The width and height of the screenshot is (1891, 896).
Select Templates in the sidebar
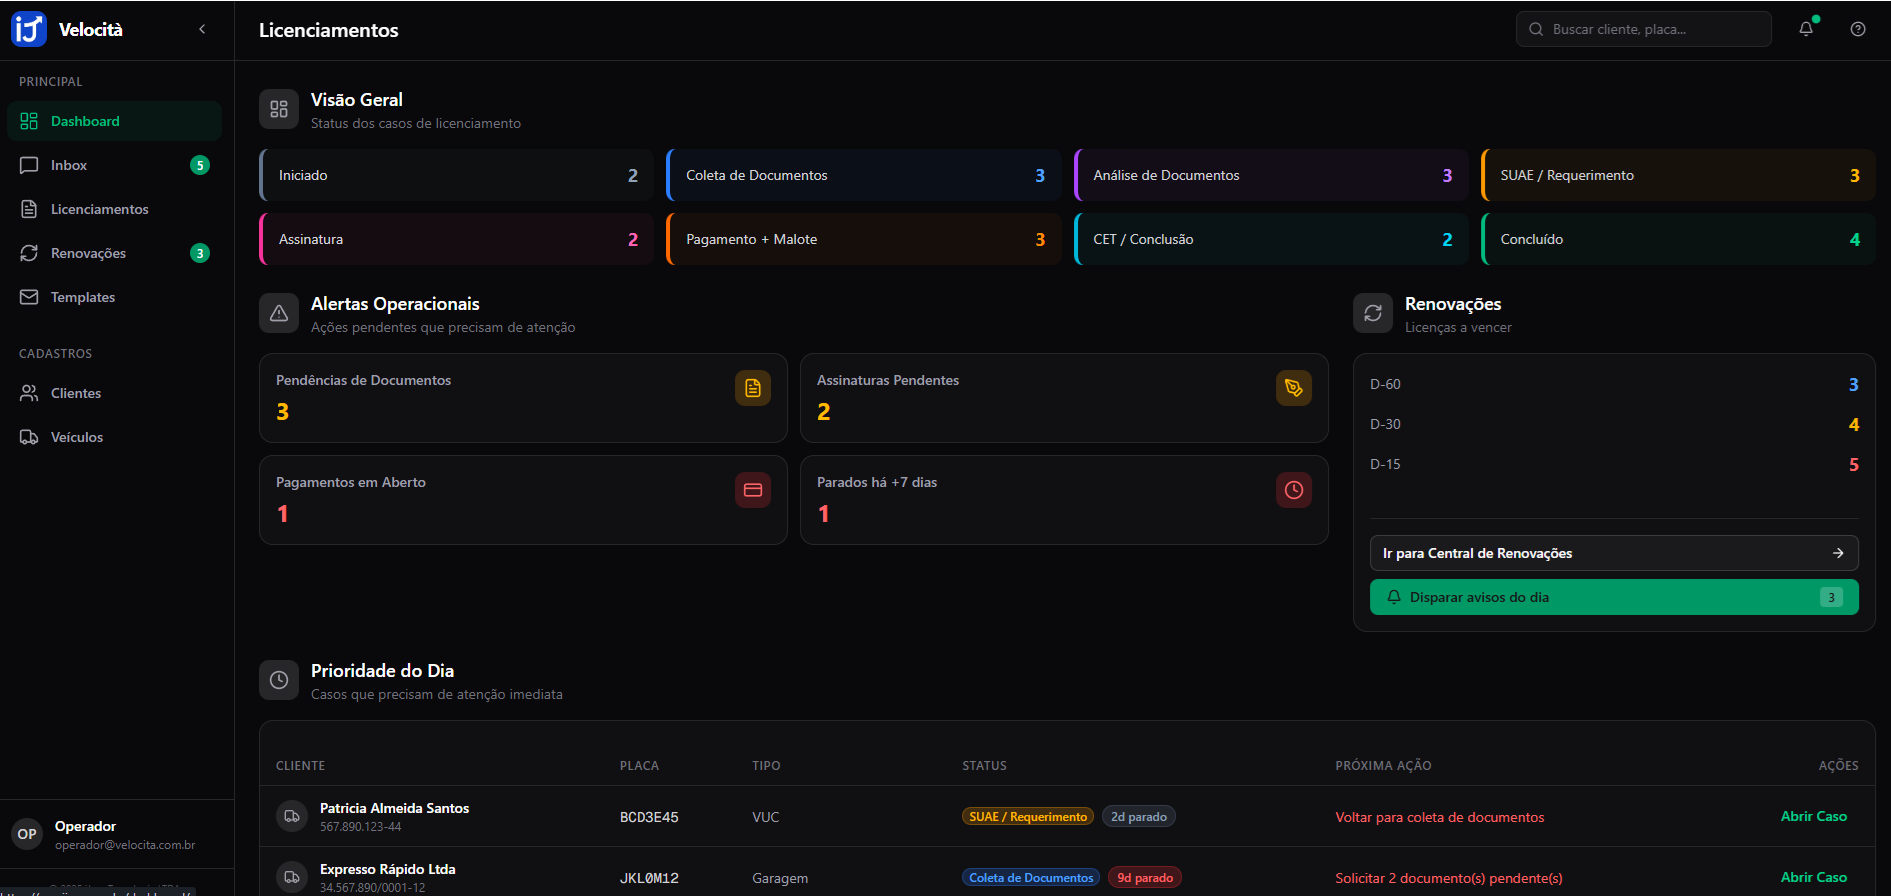[82, 297]
